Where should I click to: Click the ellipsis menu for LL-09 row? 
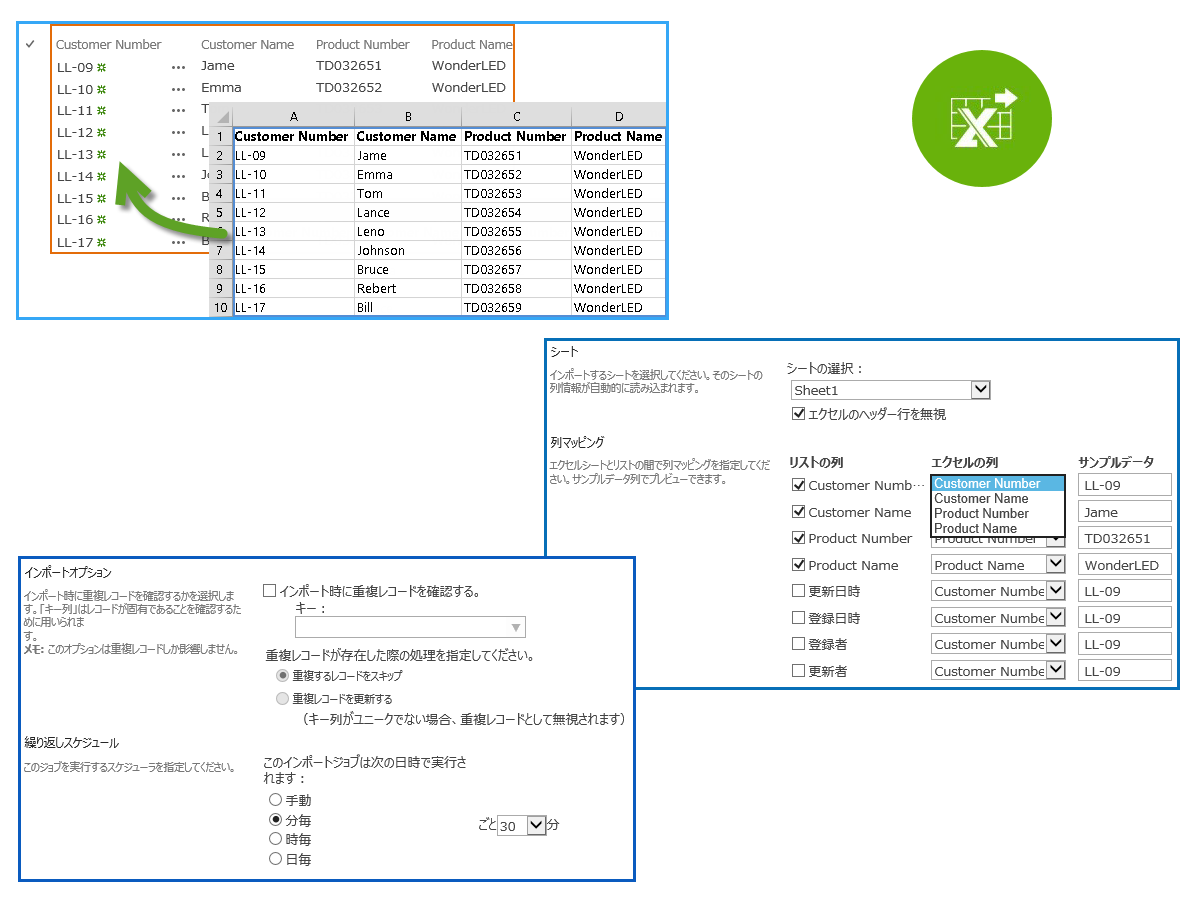pyautogui.click(x=178, y=67)
